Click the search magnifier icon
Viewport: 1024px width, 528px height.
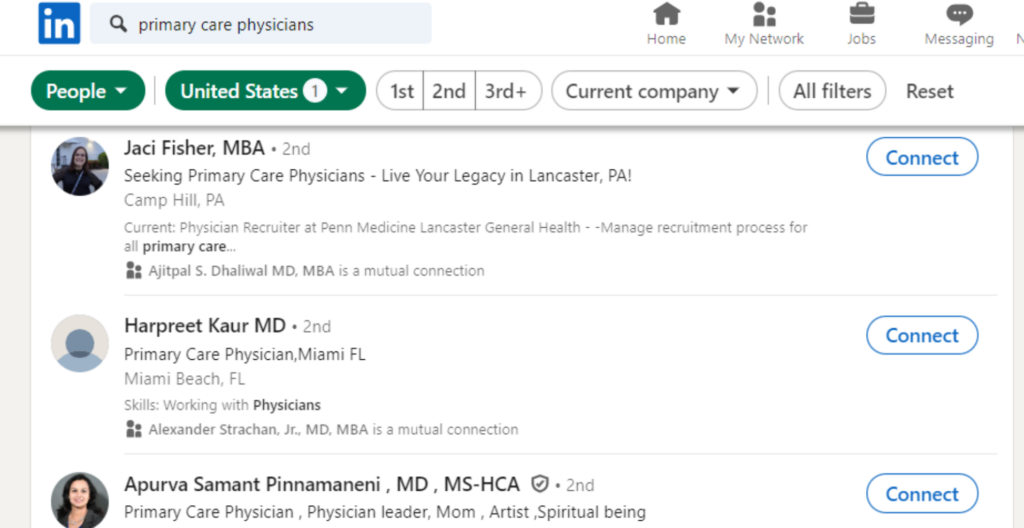pyautogui.click(x=118, y=24)
